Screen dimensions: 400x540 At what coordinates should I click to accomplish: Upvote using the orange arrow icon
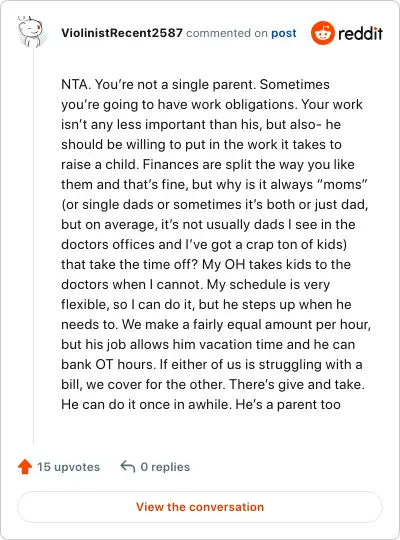point(25,467)
